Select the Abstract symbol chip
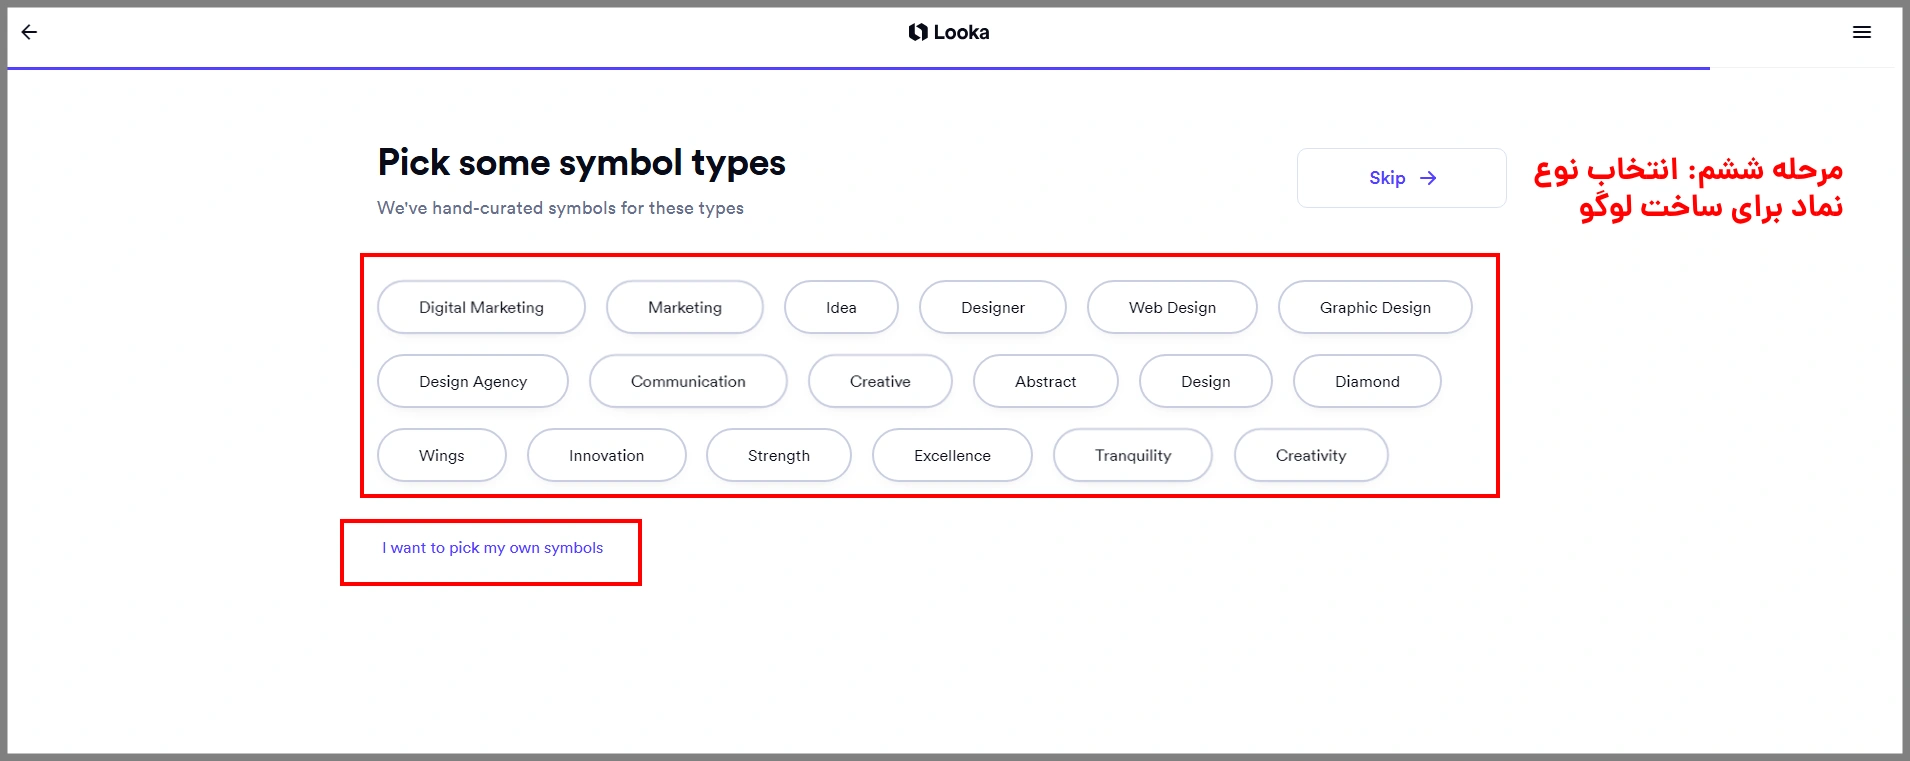This screenshot has height=761, width=1910. pyautogui.click(x=1045, y=381)
